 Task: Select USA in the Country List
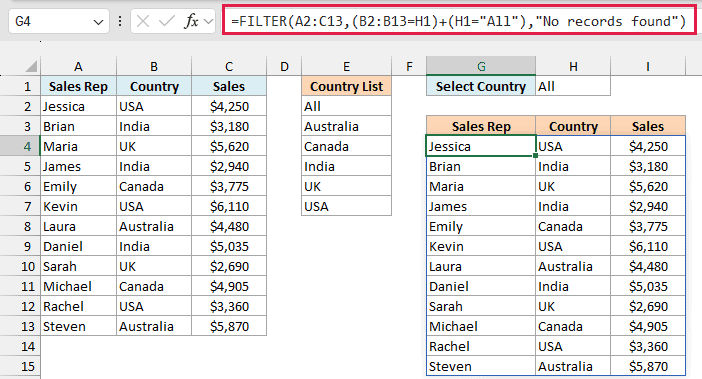pyautogui.click(x=347, y=206)
